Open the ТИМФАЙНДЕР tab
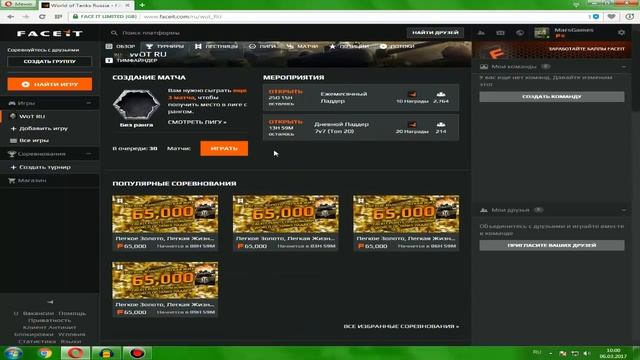 coord(131,60)
